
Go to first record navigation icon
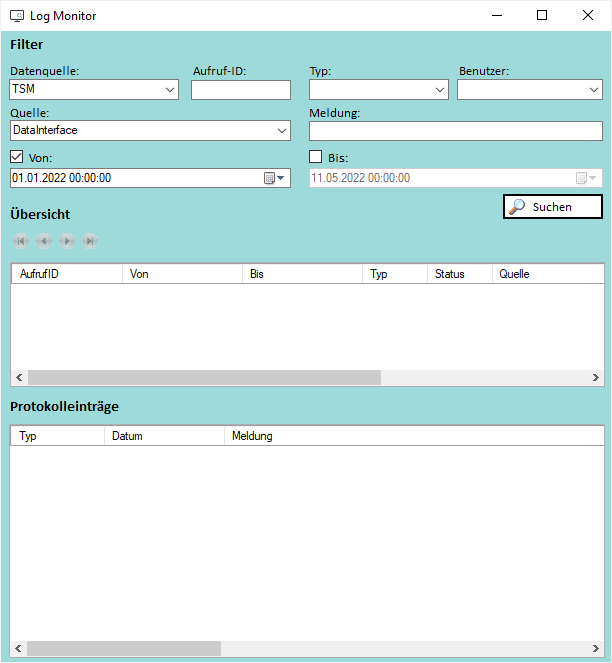(x=20, y=241)
